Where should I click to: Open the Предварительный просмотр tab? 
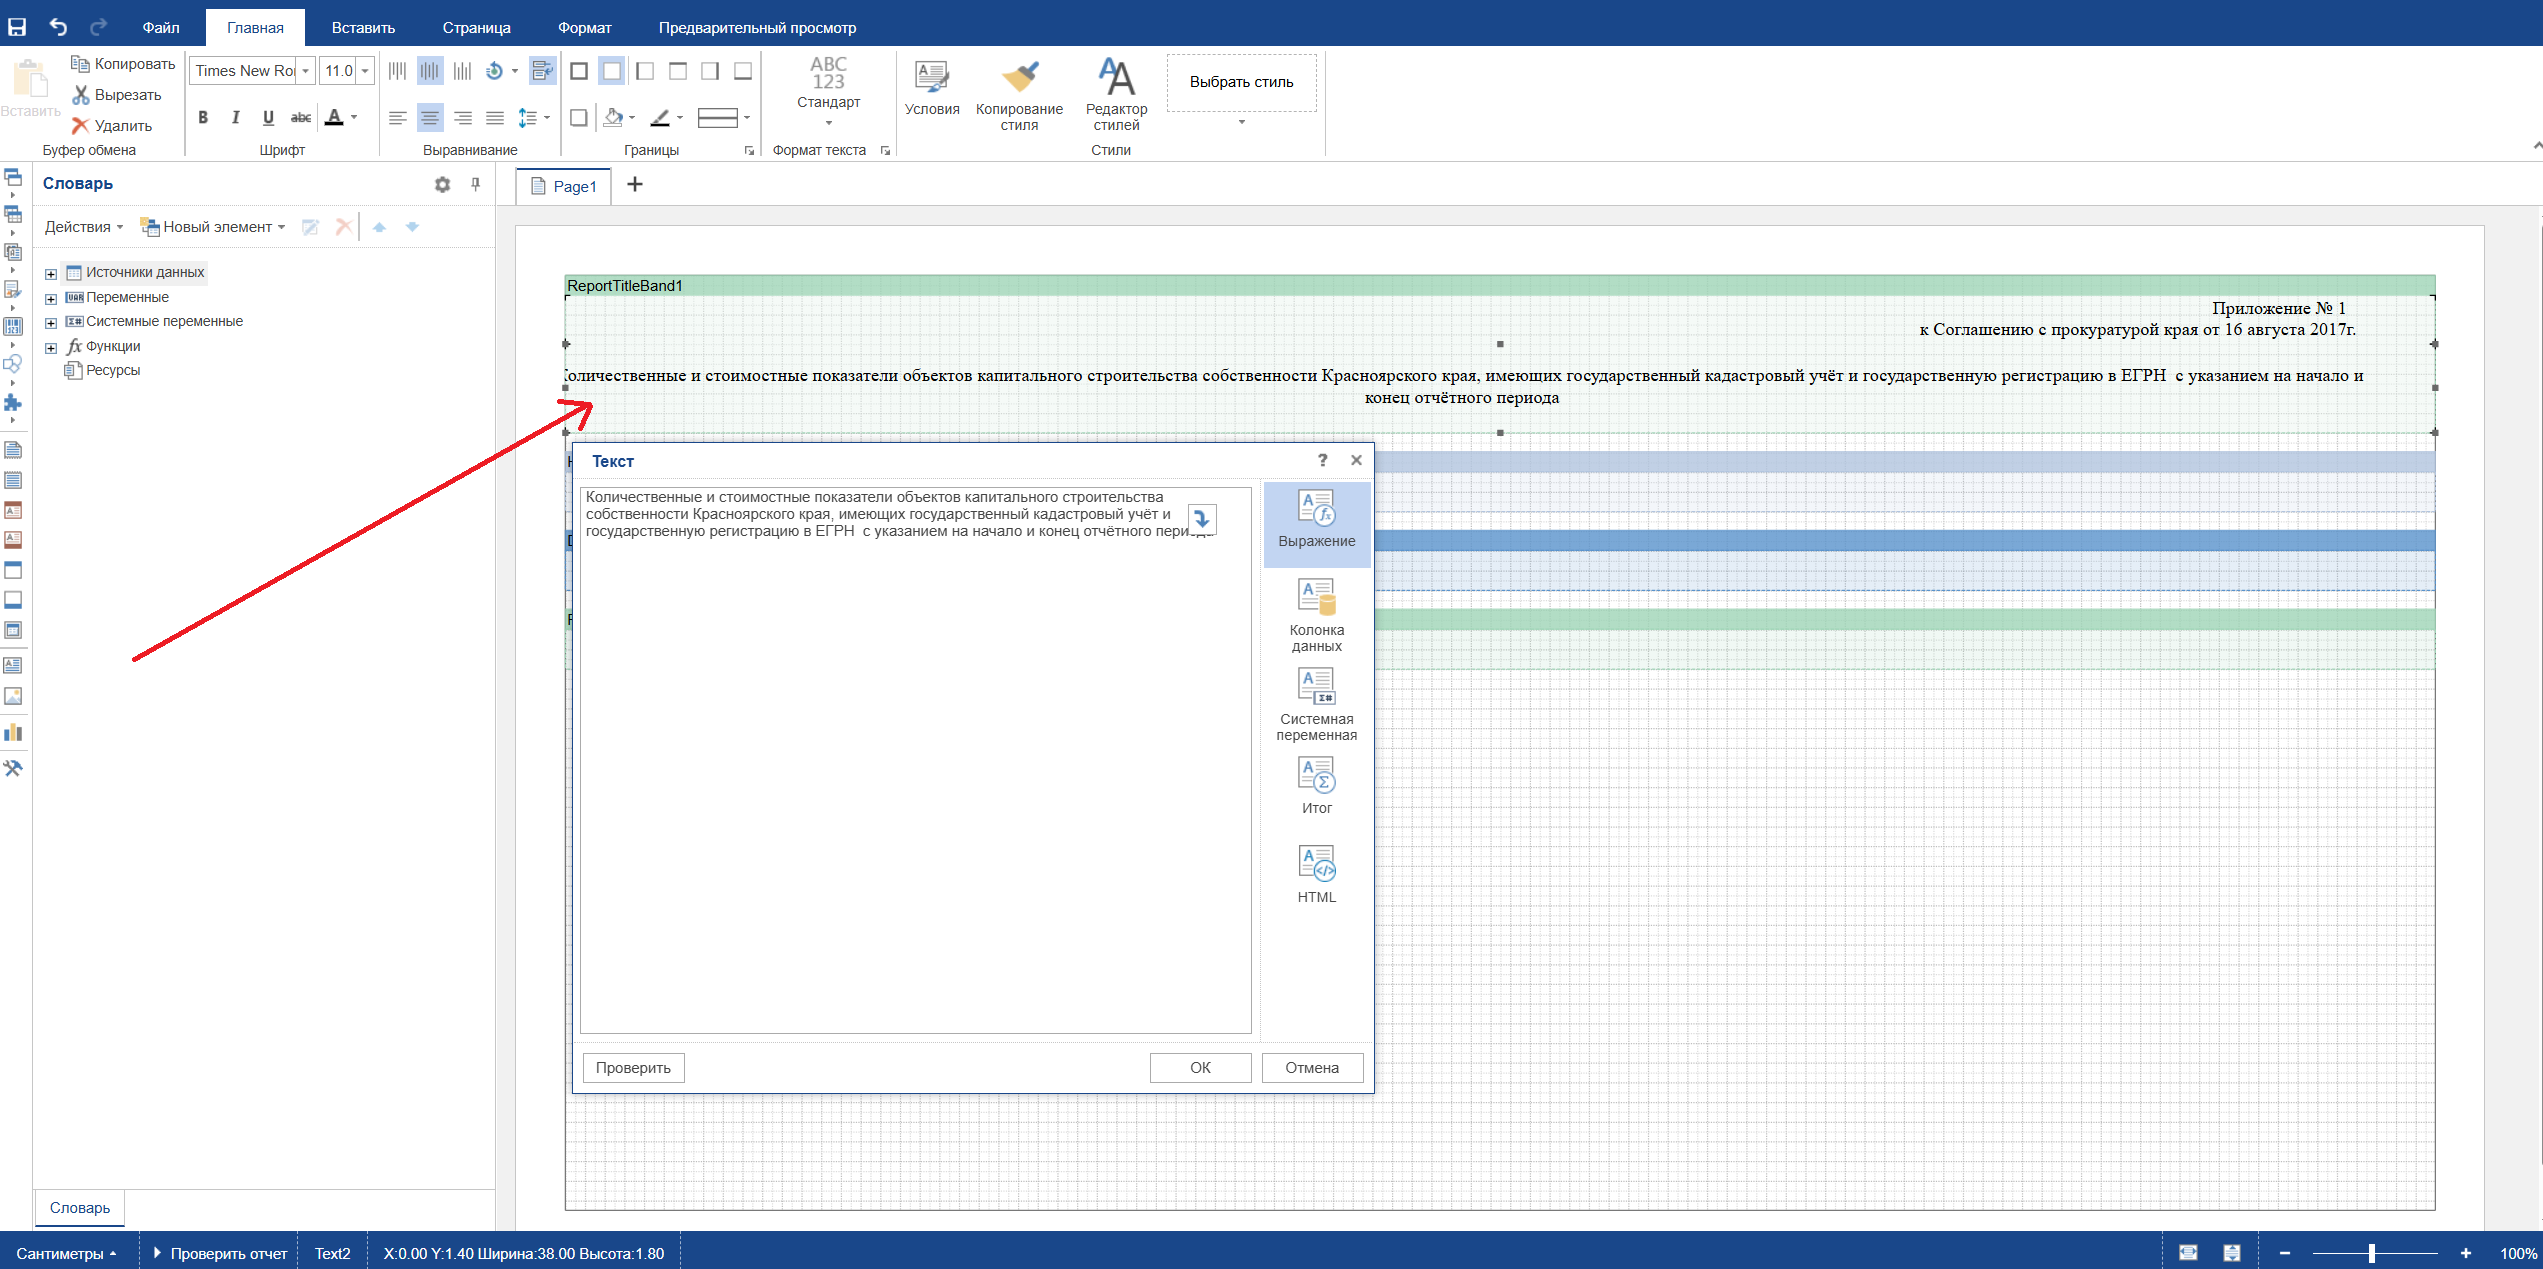pyautogui.click(x=757, y=28)
